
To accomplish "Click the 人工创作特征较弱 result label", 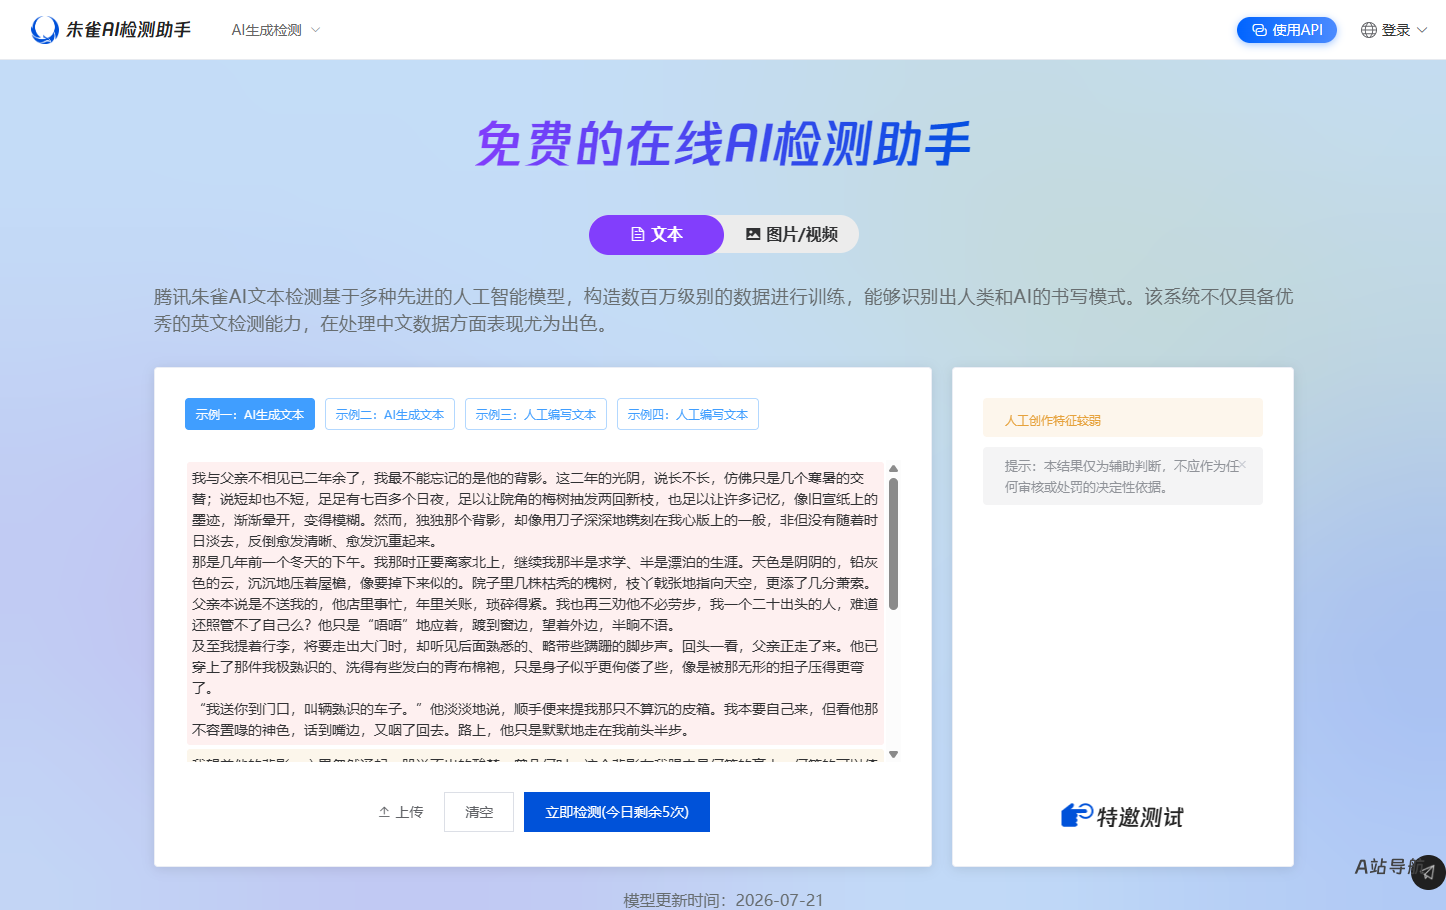I will [1053, 420].
